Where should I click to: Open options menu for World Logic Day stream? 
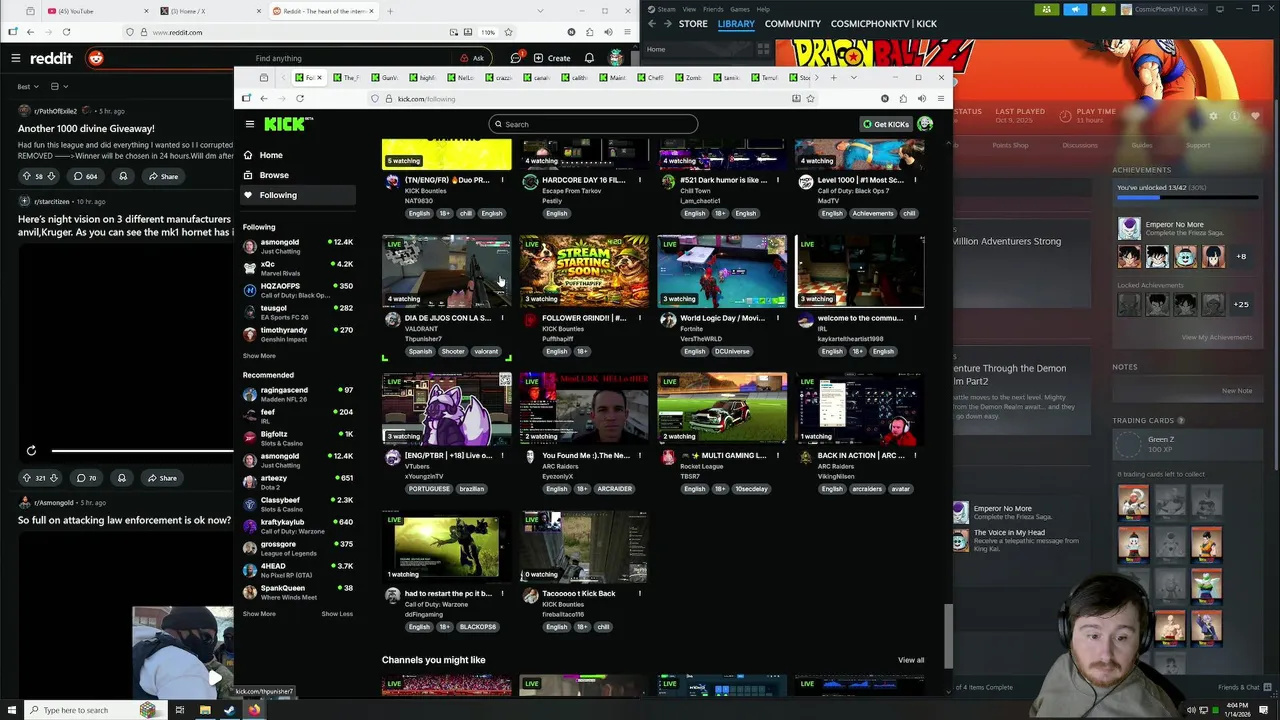pos(777,318)
